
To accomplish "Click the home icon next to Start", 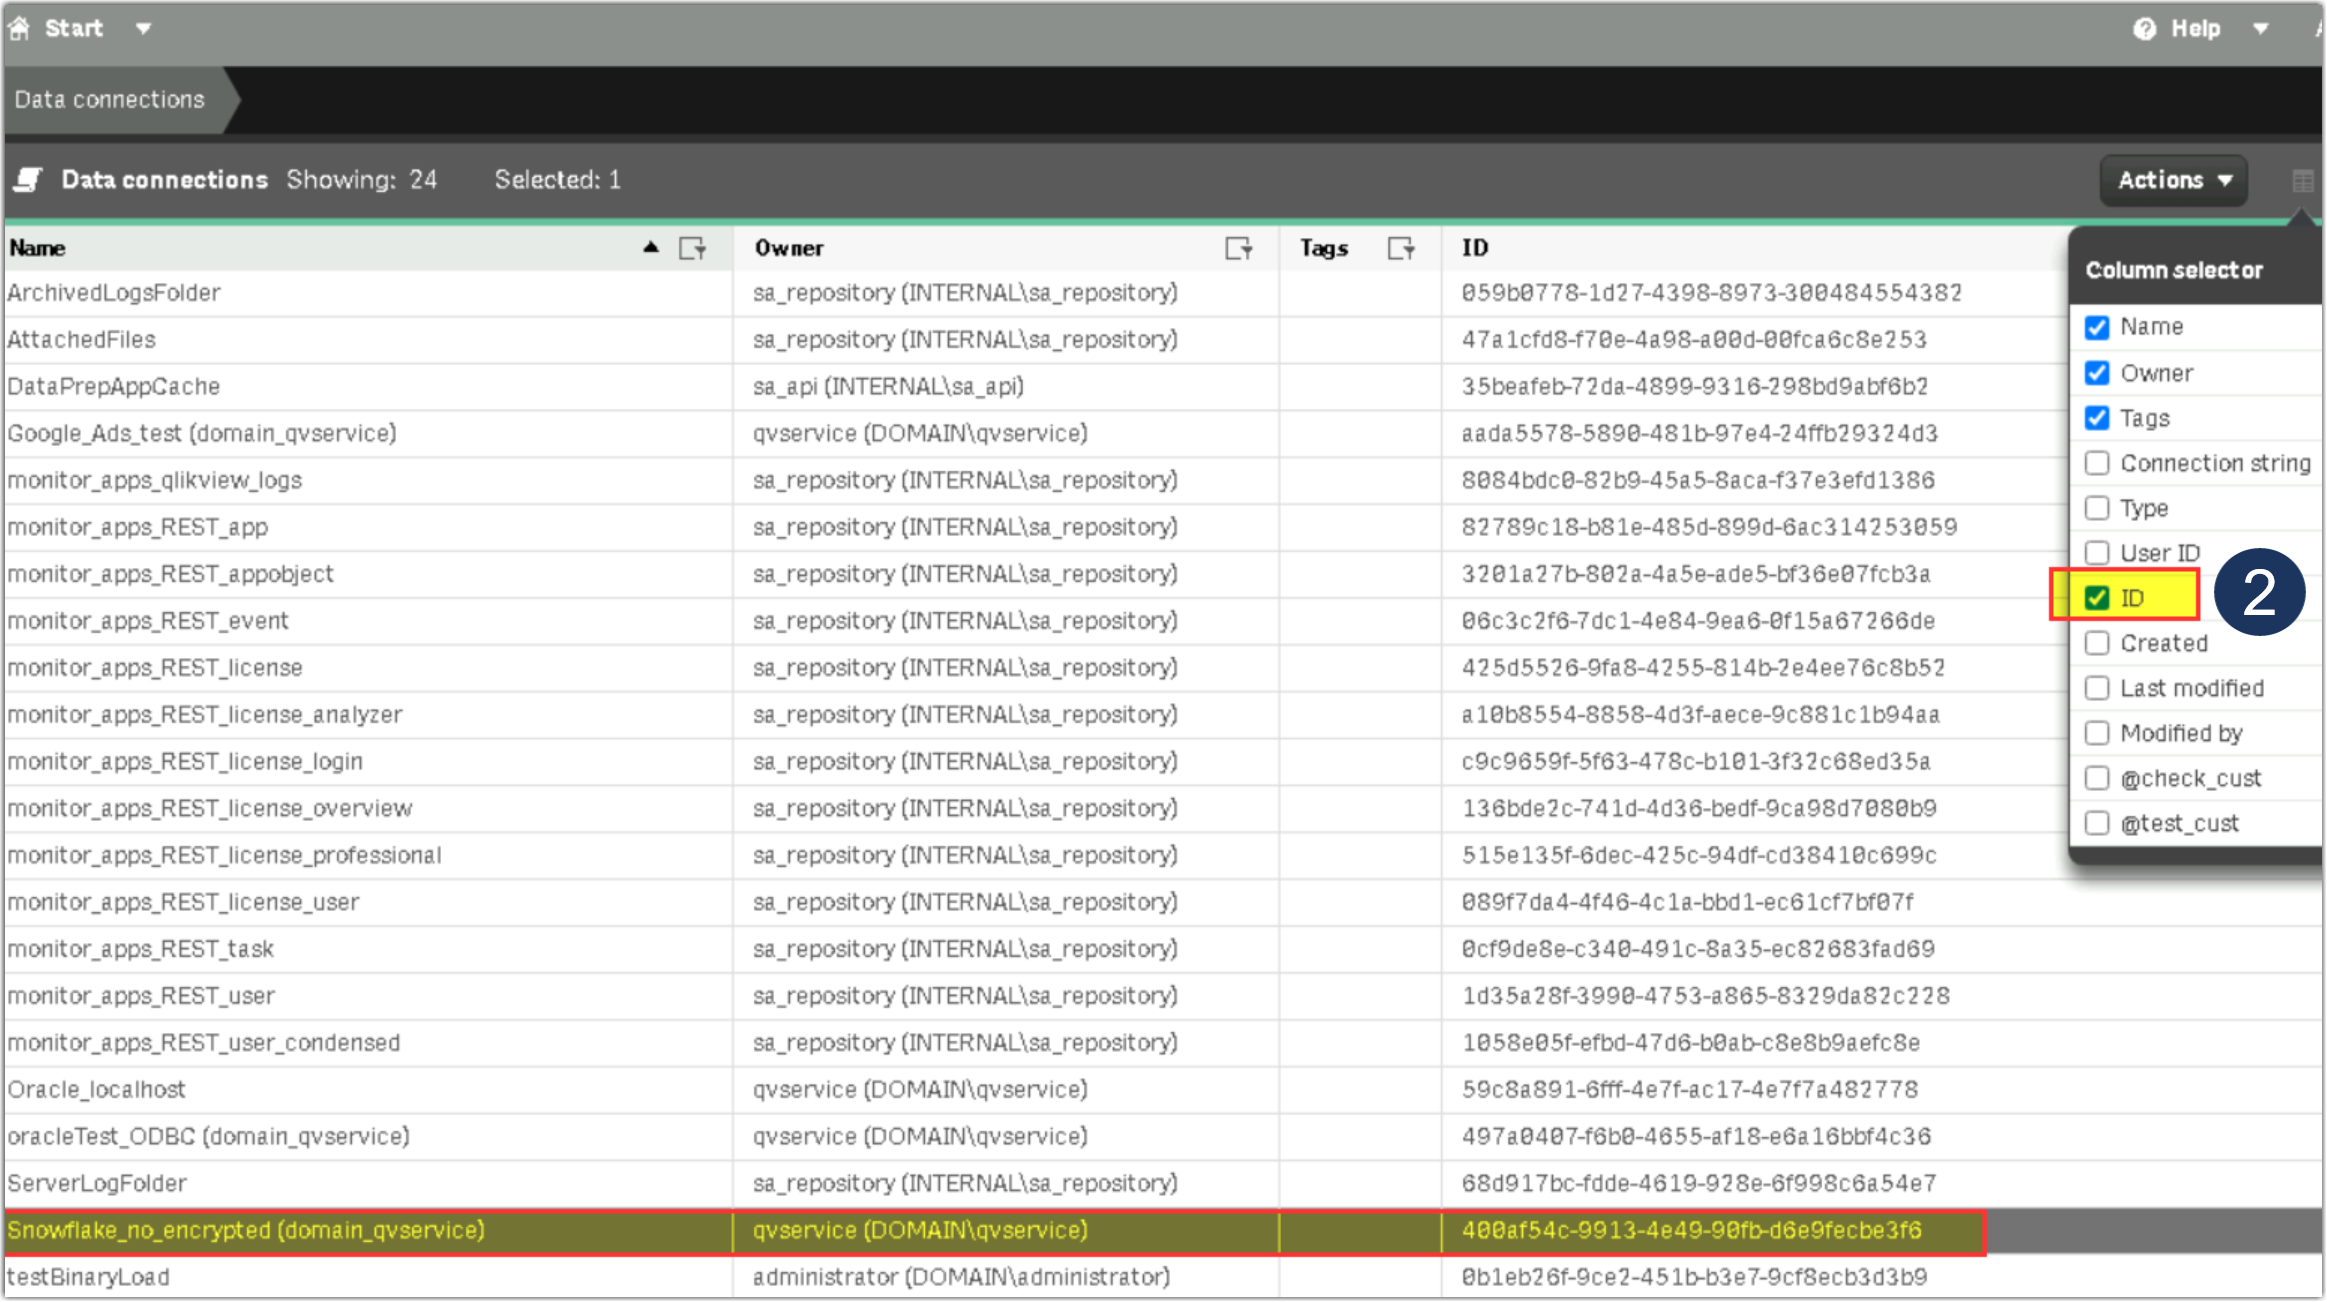I will [x=18, y=27].
